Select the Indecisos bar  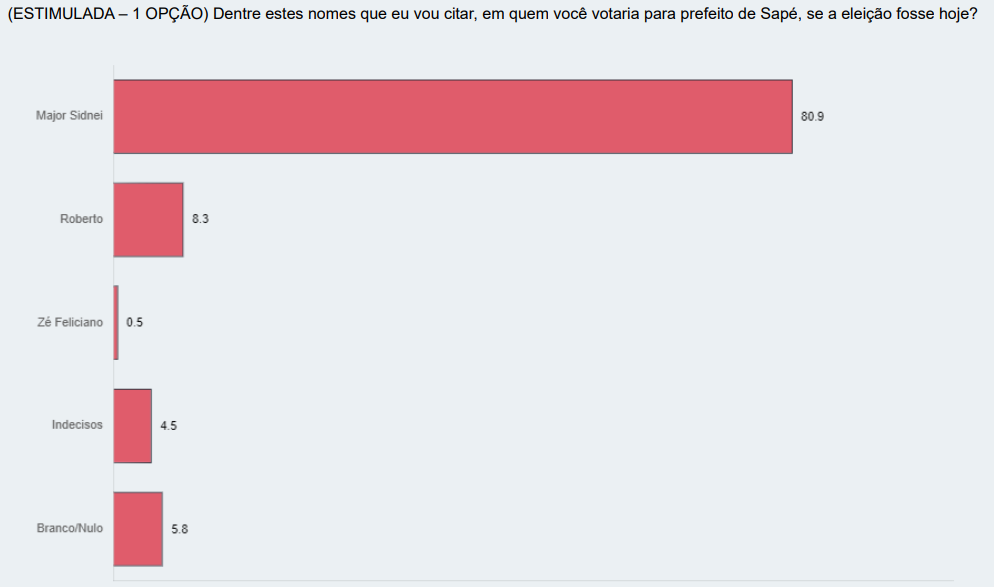point(132,425)
